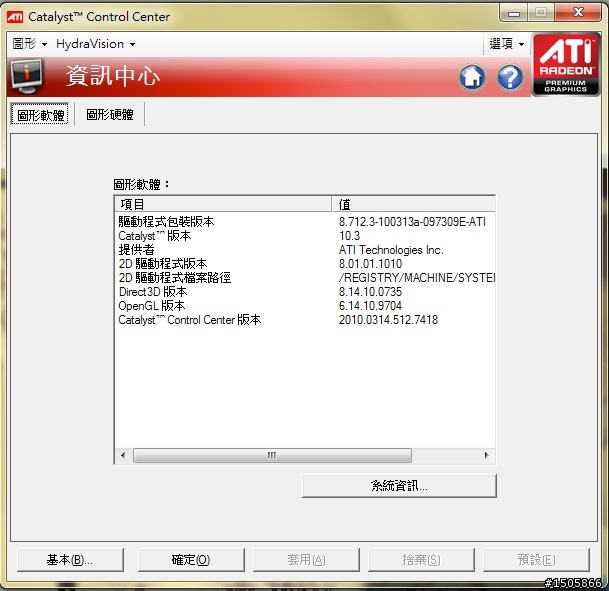The width and height of the screenshot is (609, 591).
Task: Click the ATI Radeon Premium Graphics logo
Action: [566, 64]
